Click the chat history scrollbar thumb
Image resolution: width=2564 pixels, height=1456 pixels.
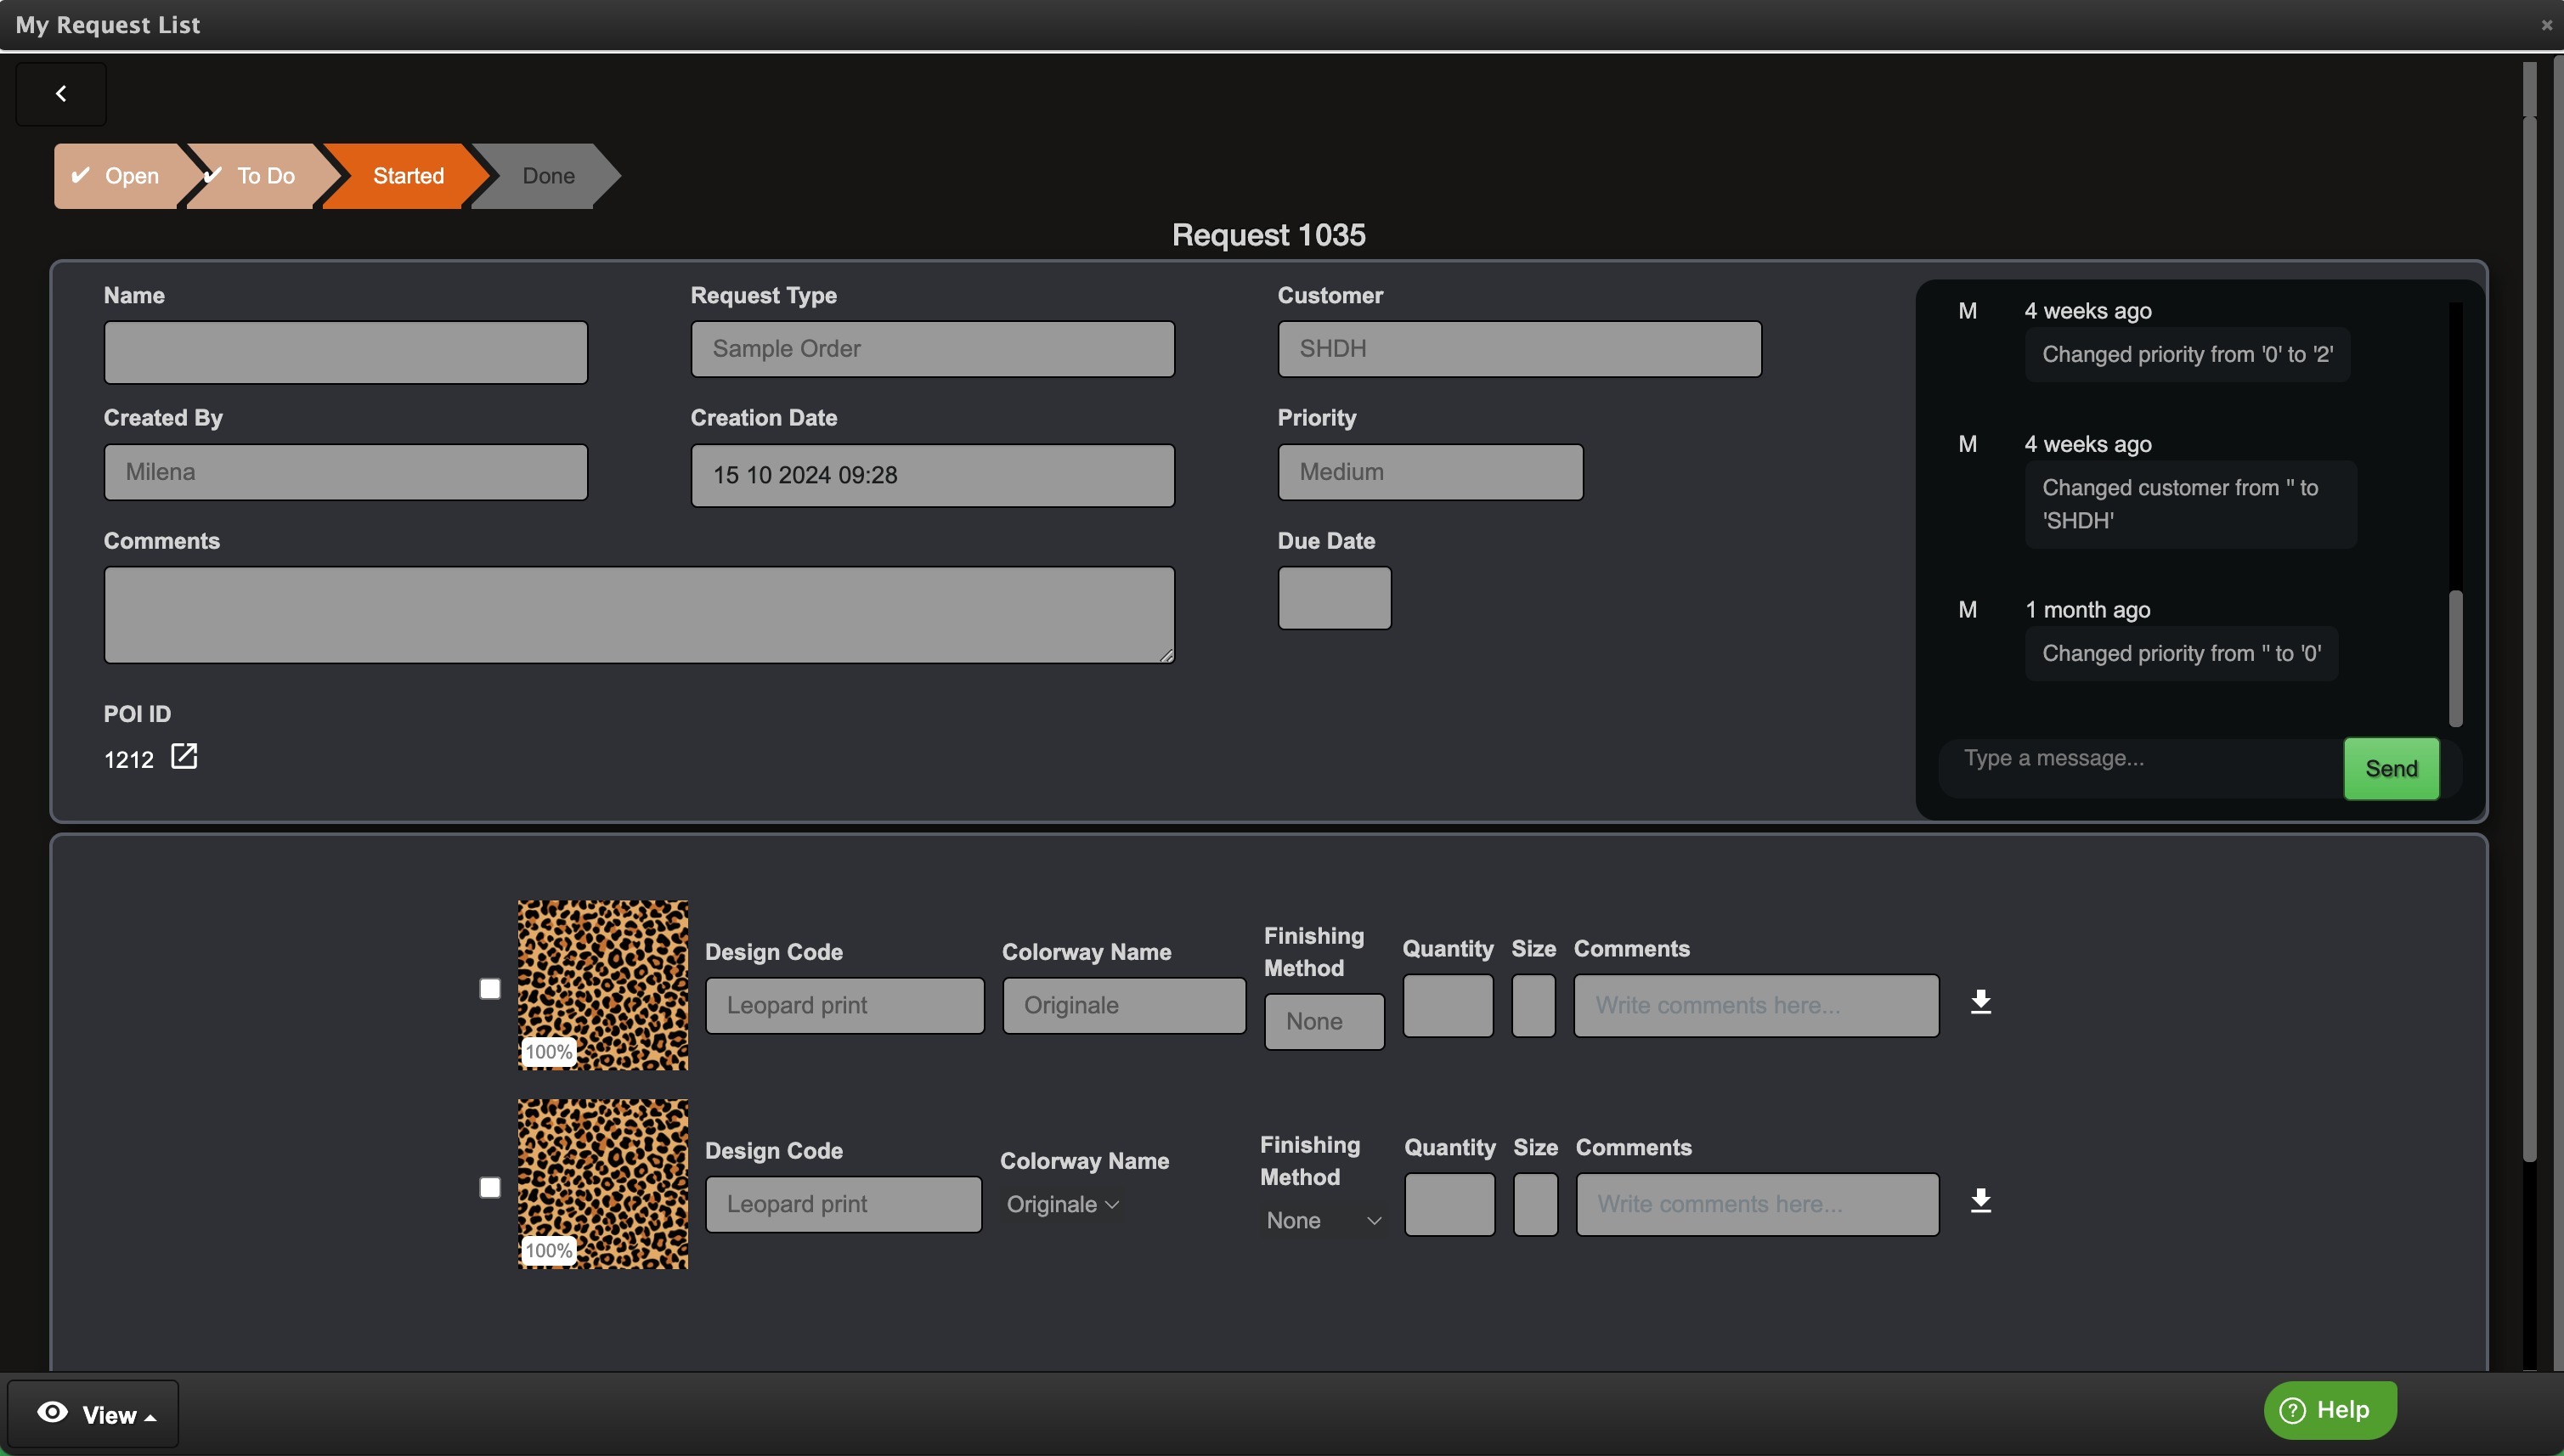pos(2455,658)
